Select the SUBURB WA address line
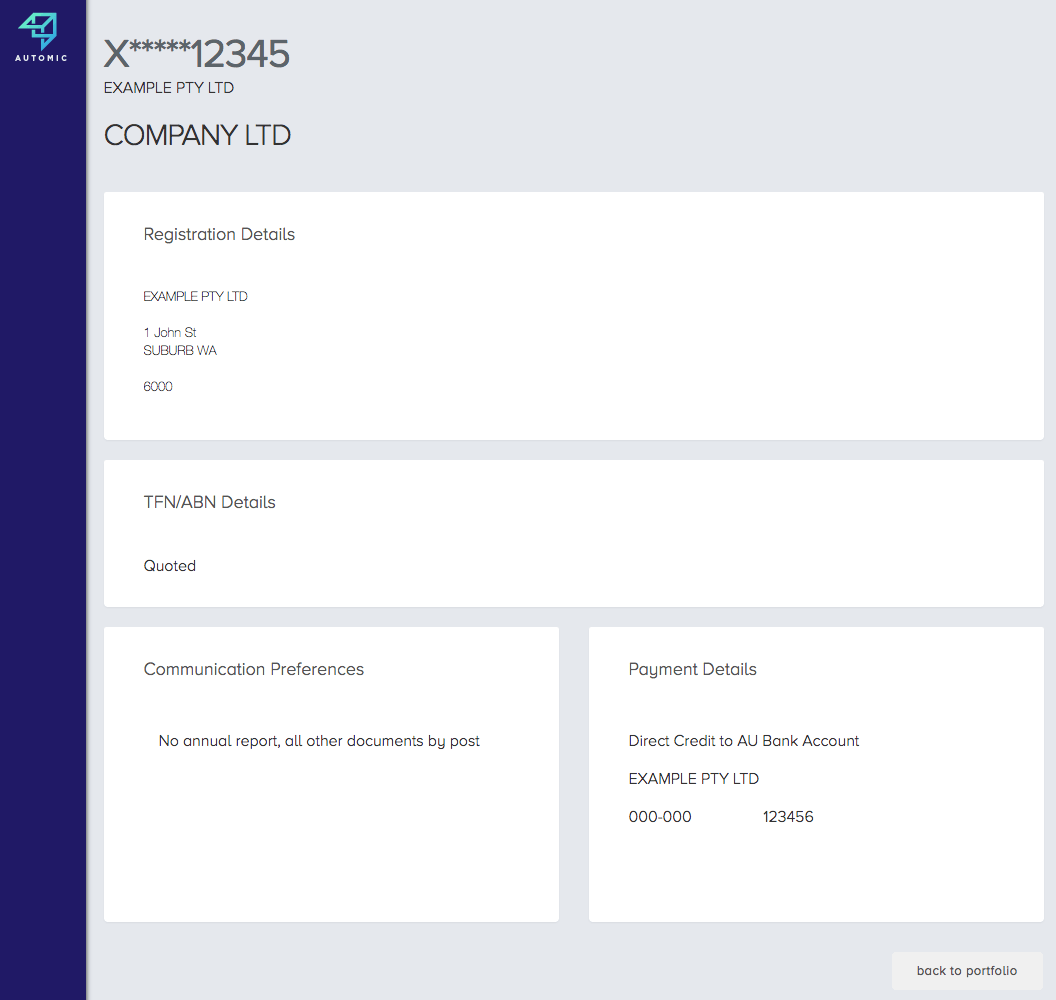The height and width of the screenshot is (1000, 1056). pos(180,350)
